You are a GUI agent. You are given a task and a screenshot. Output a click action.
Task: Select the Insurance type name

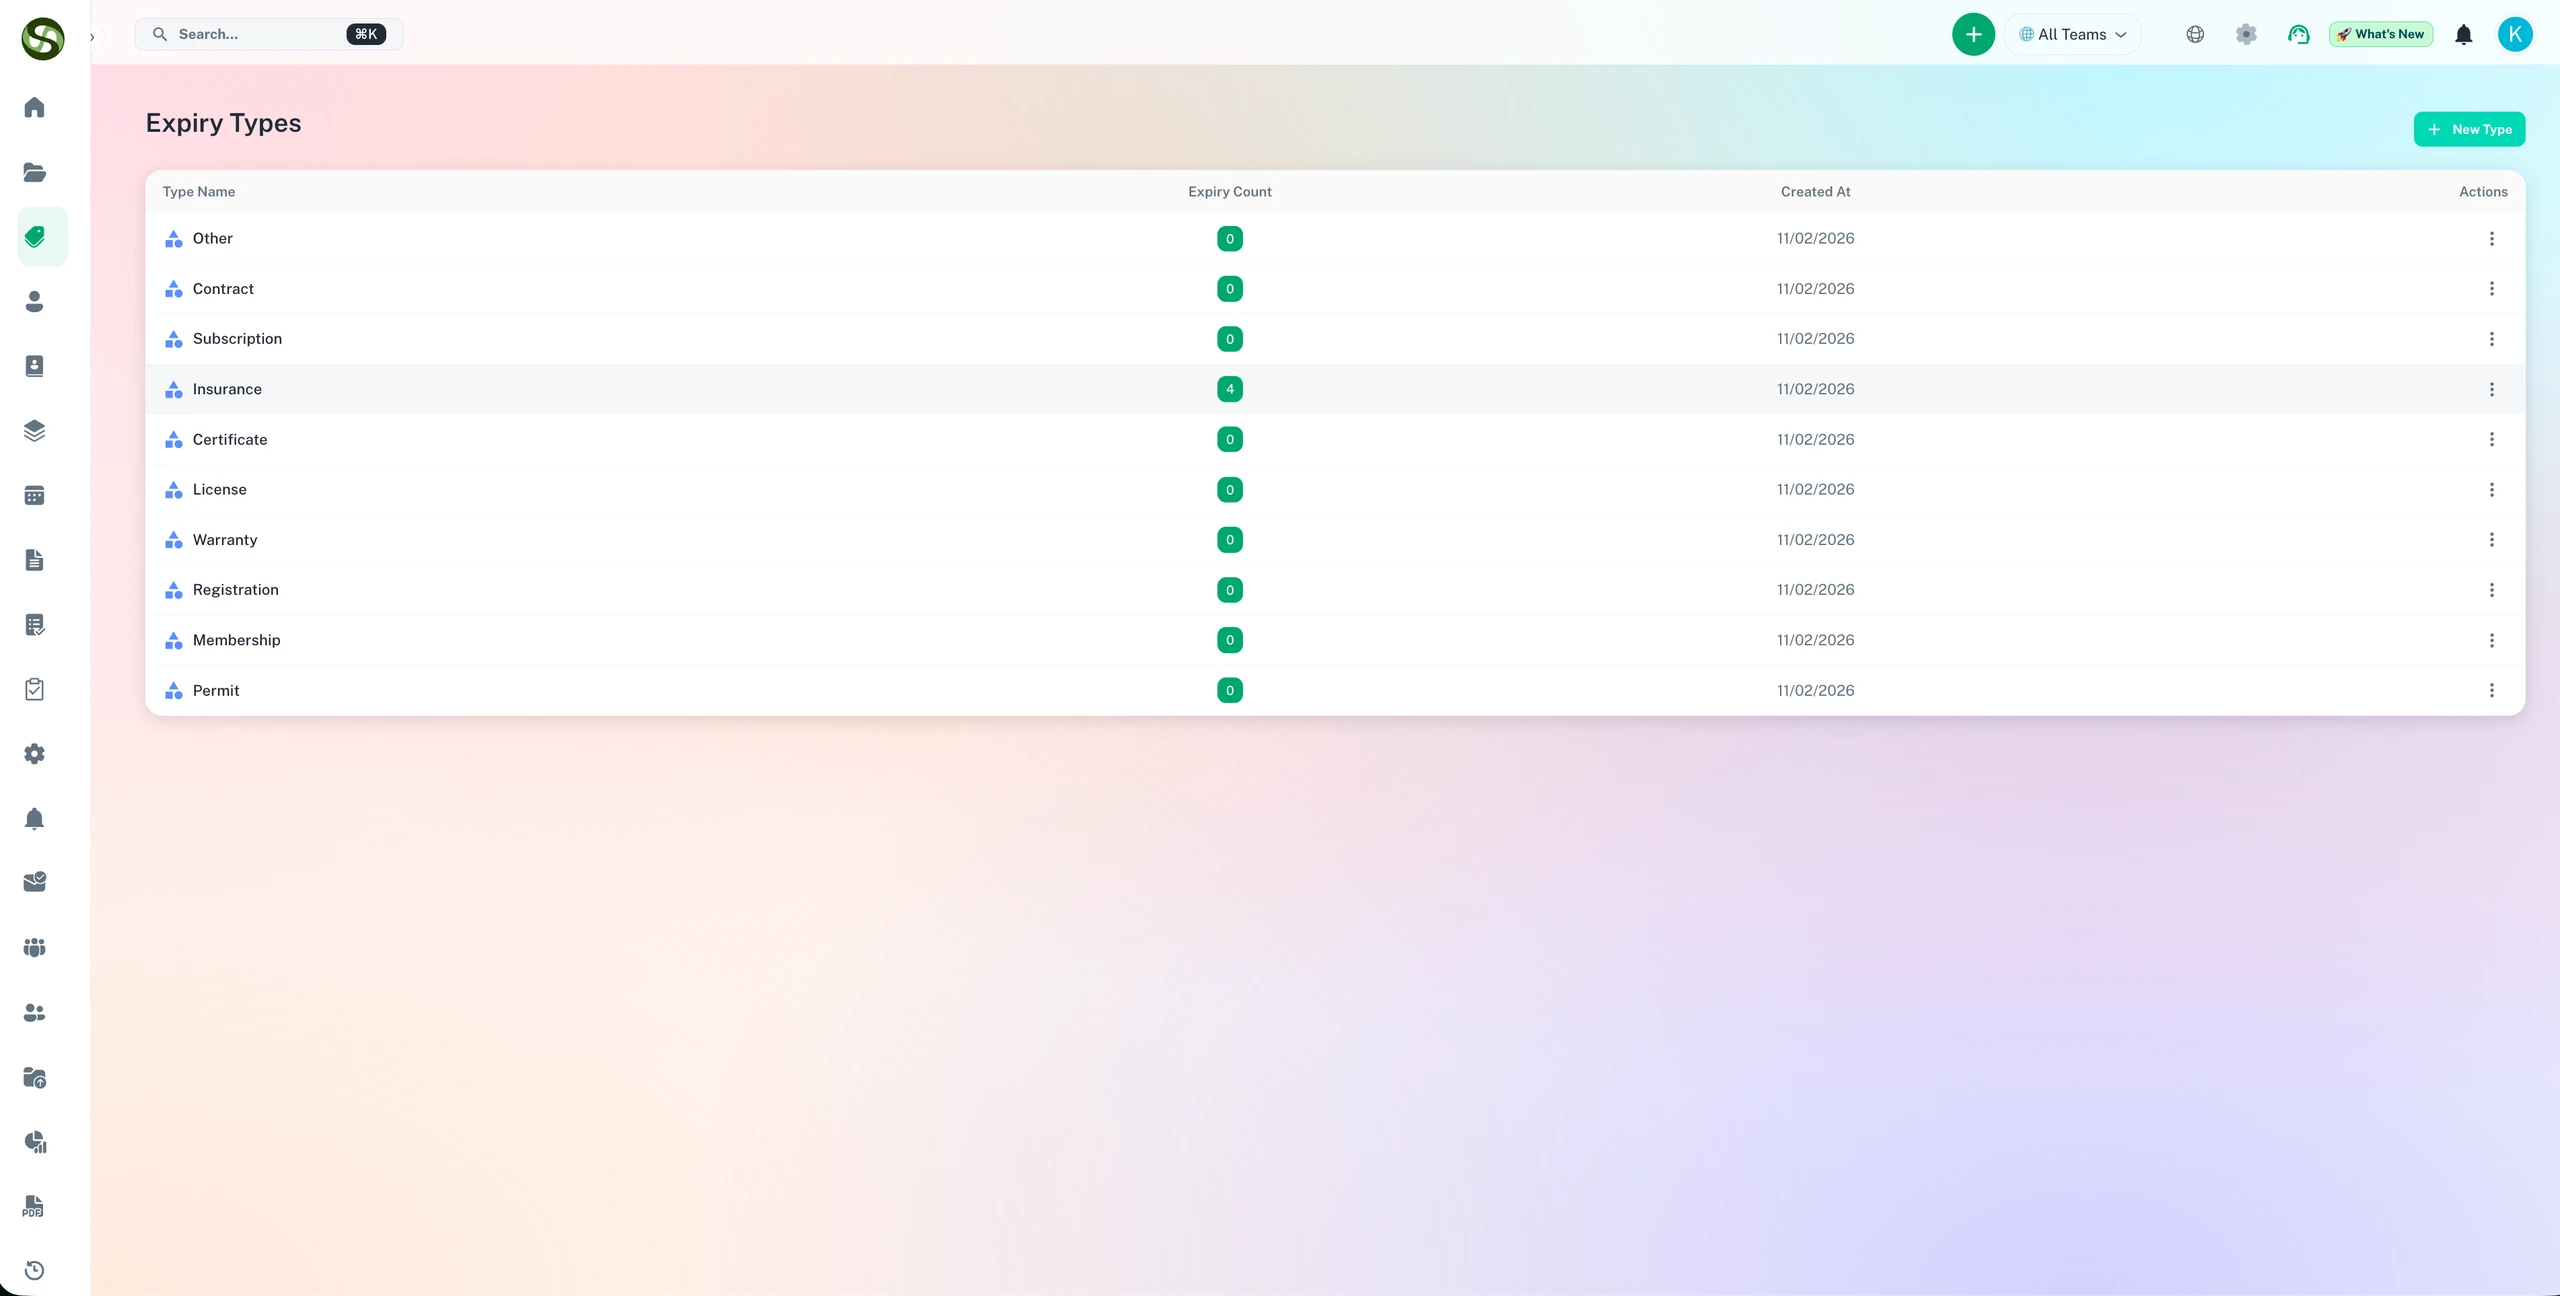point(227,389)
